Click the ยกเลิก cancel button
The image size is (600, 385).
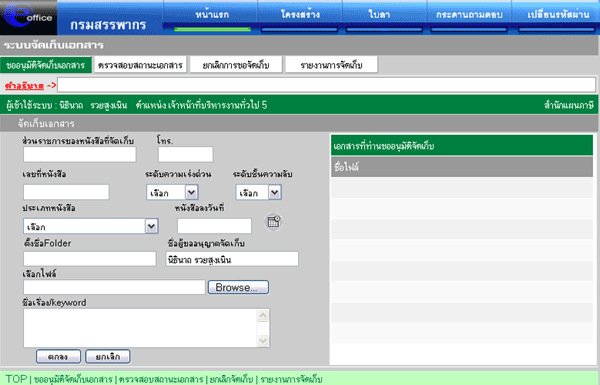click(108, 357)
